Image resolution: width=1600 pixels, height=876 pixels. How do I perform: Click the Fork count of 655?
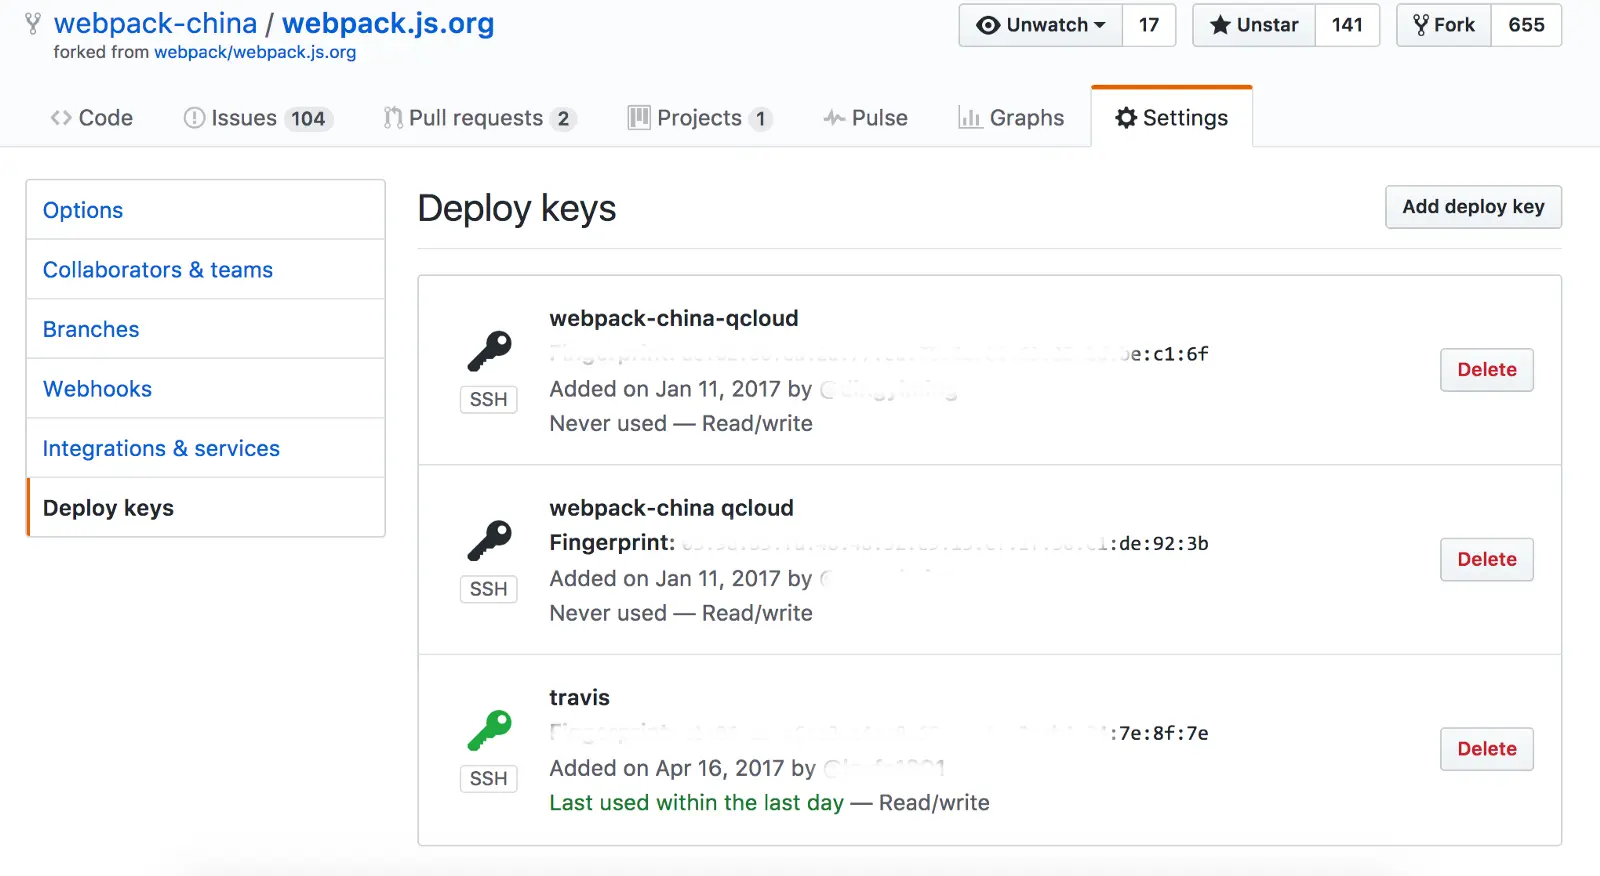pyautogui.click(x=1526, y=25)
